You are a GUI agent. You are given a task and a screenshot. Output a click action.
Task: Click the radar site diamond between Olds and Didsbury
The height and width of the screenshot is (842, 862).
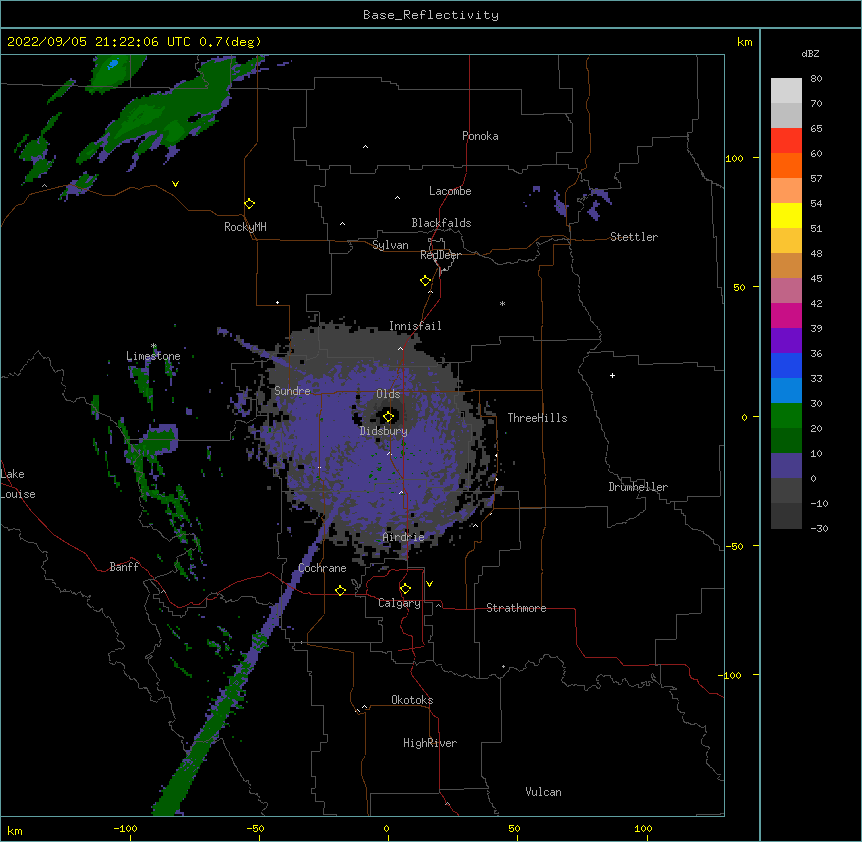[x=388, y=416]
